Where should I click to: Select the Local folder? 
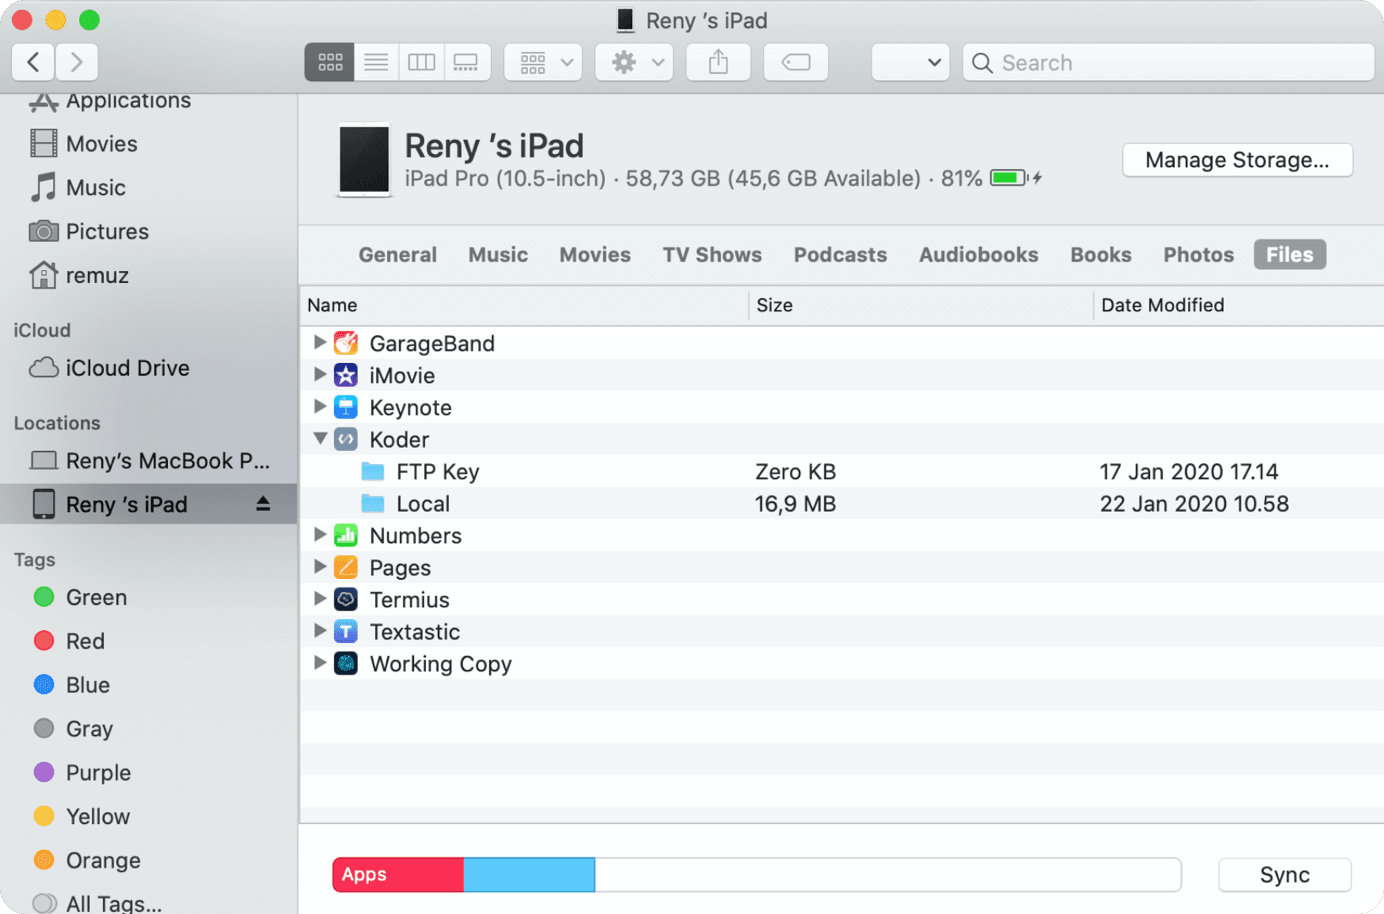pyautogui.click(x=841, y=504)
